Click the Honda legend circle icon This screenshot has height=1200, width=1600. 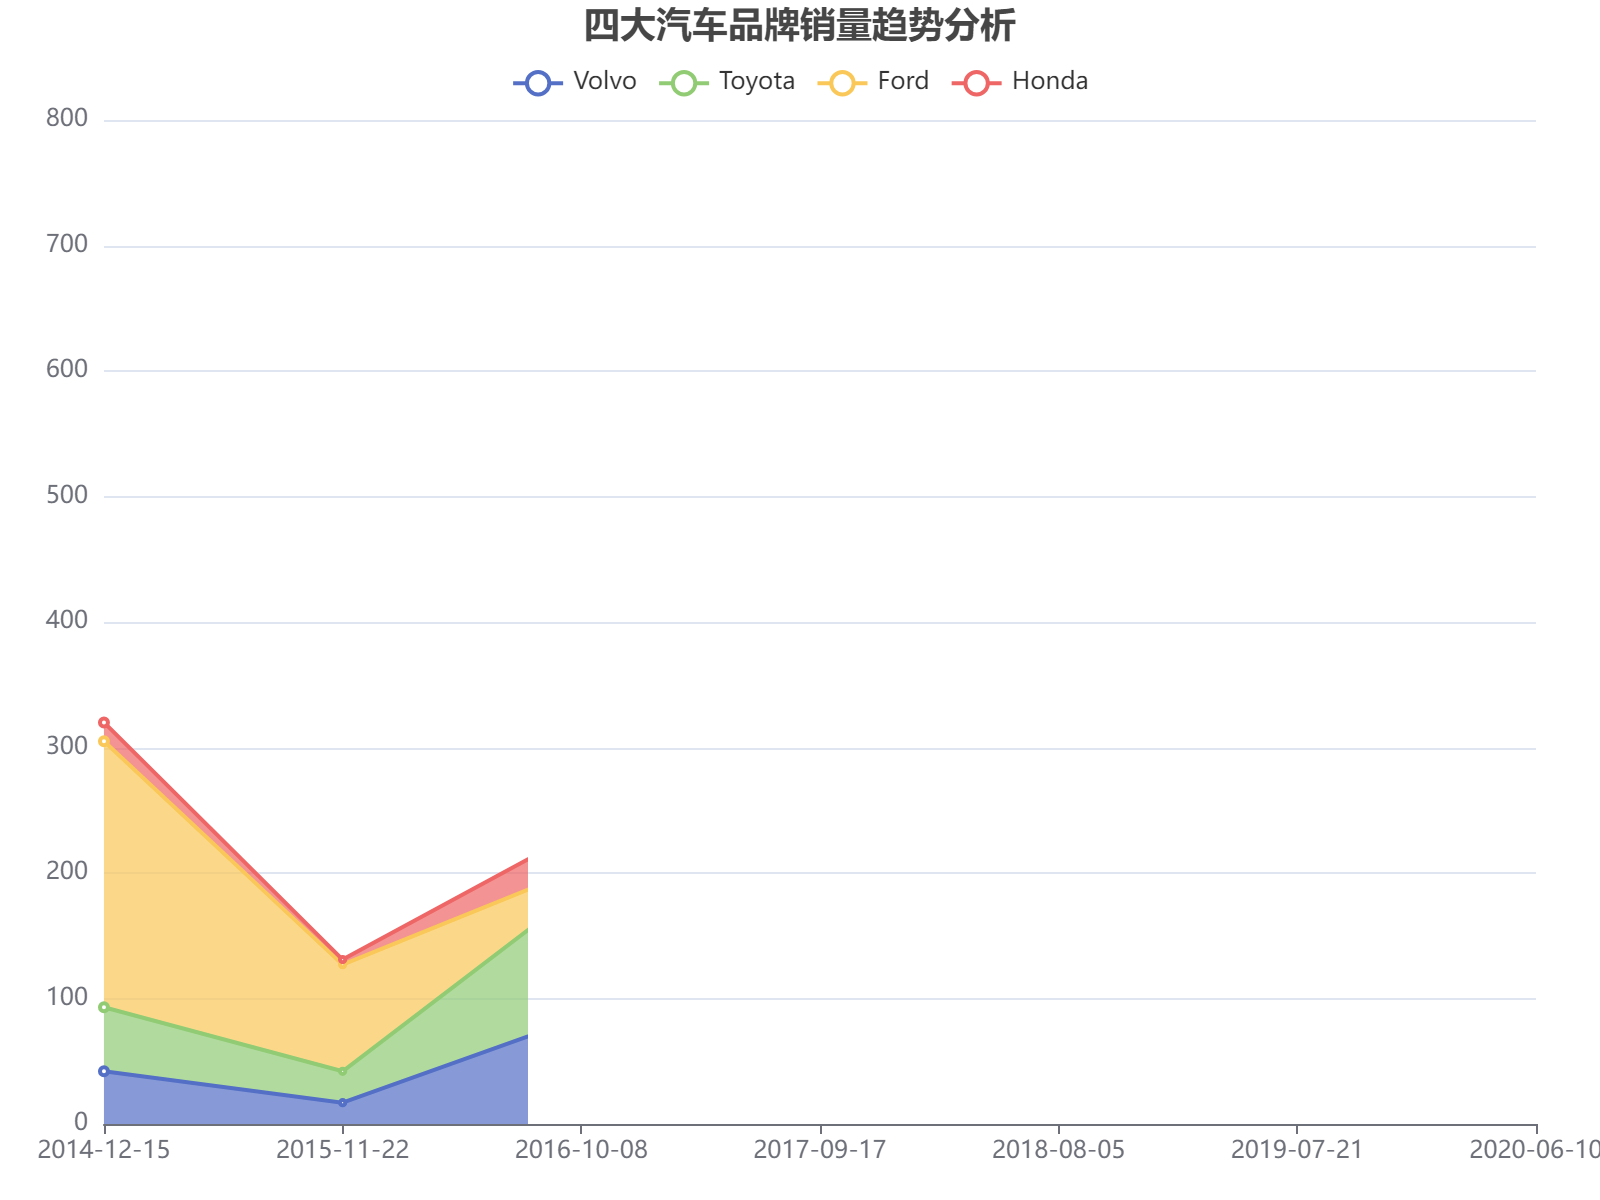coord(978,81)
